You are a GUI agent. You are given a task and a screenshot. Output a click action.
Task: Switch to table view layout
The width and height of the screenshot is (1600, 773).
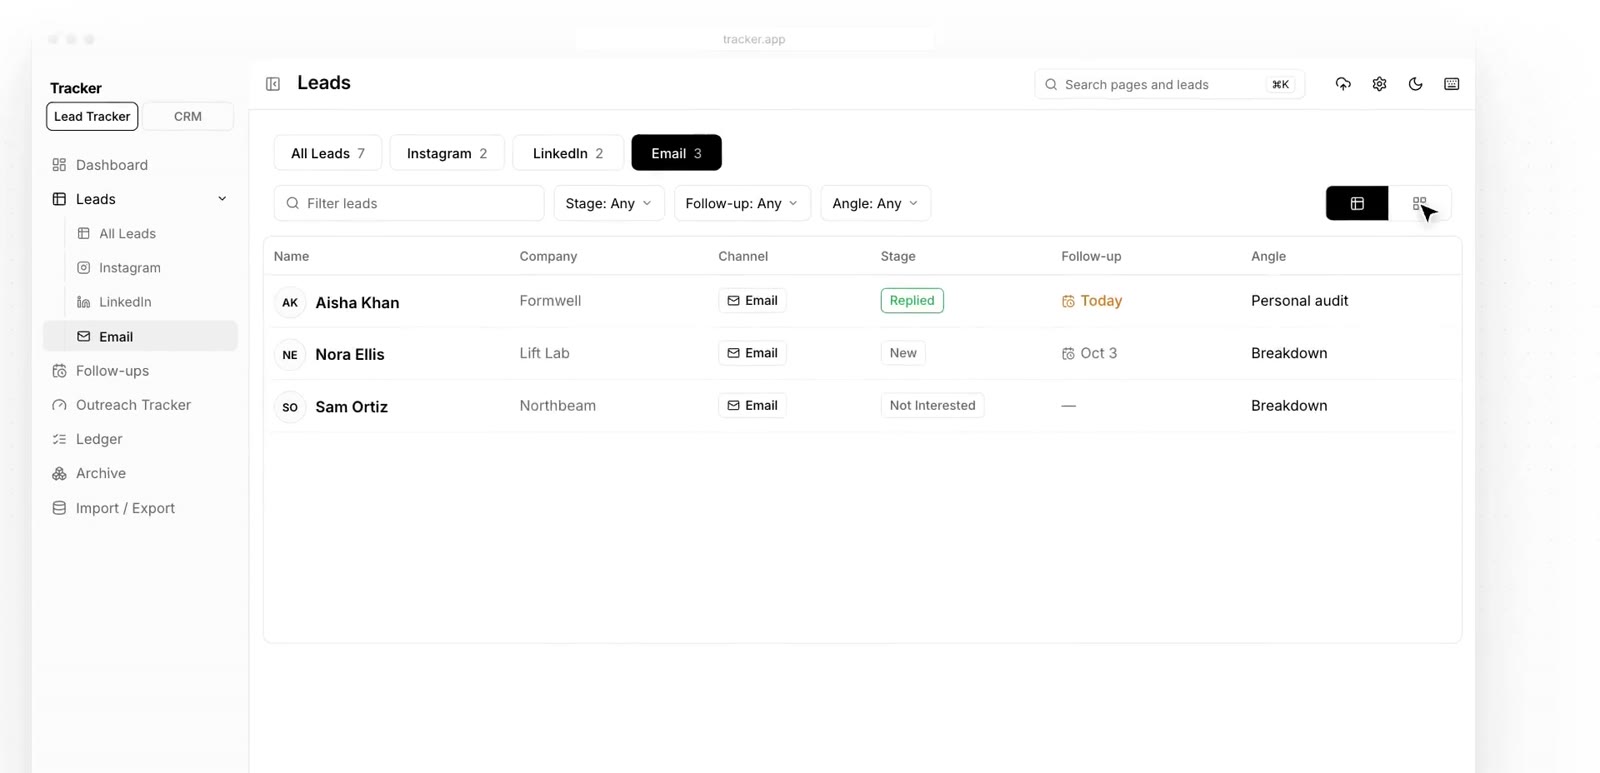[x=1357, y=203]
